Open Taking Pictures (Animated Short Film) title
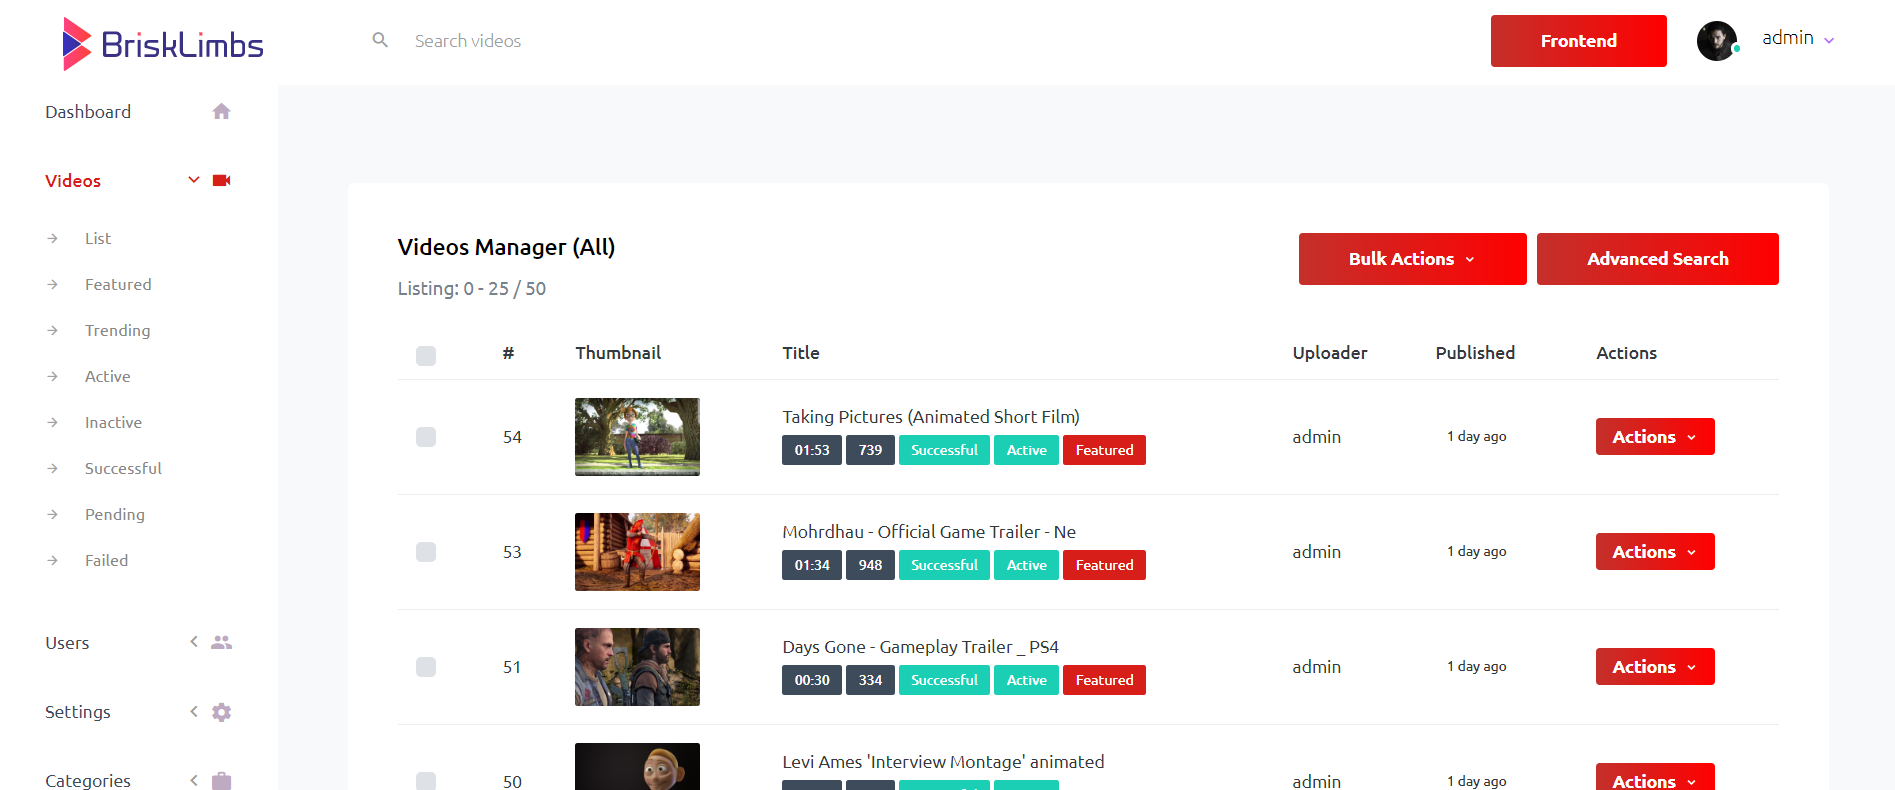Viewport: 1895px width, 790px height. pos(931,417)
